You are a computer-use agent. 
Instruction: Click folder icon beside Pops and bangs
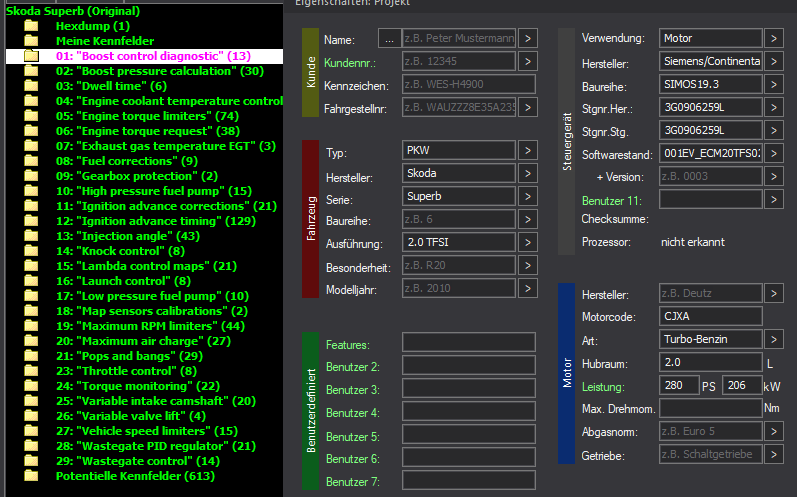31,356
